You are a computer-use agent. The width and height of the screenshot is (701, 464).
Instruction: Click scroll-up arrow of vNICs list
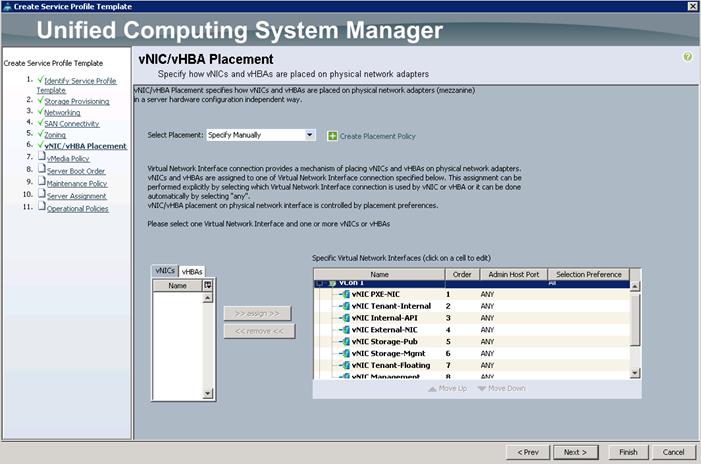coord(207,298)
